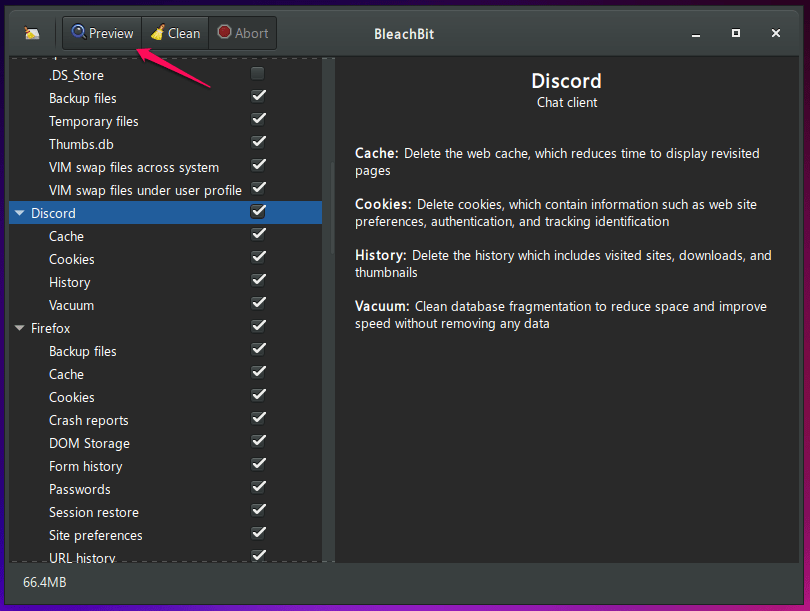Toggle Discord Vacuum checkbox
Screen dimensions: 810x611
click(258, 304)
